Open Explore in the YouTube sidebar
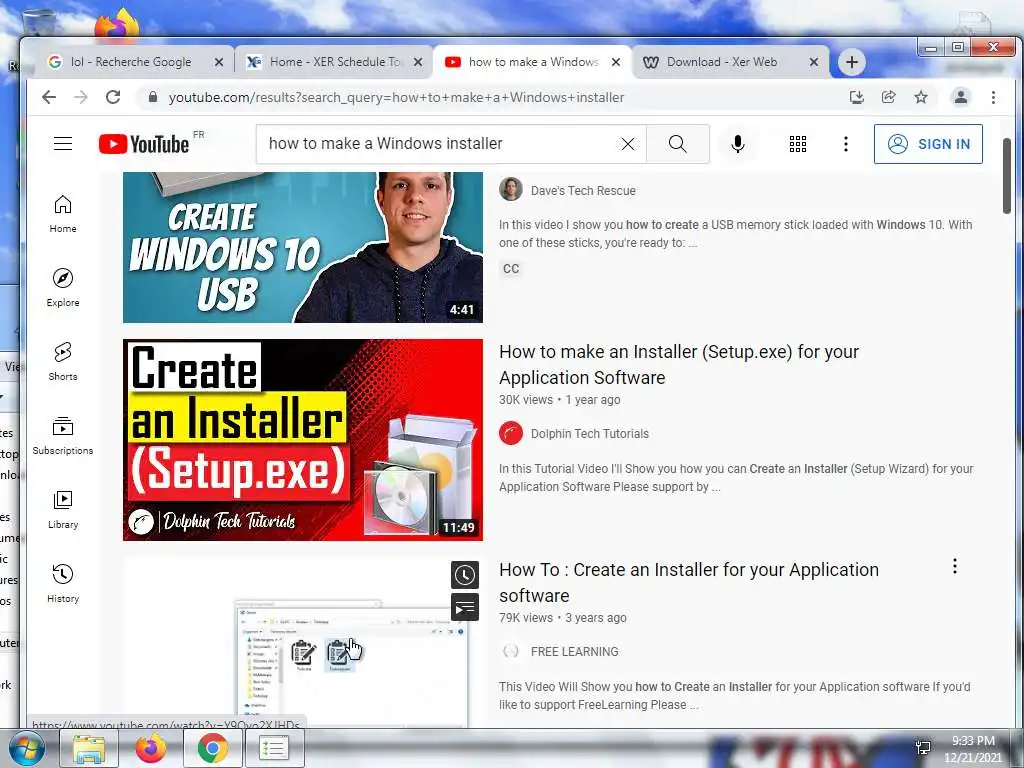This screenshot has width=1024, height=768. coord(63,288)
